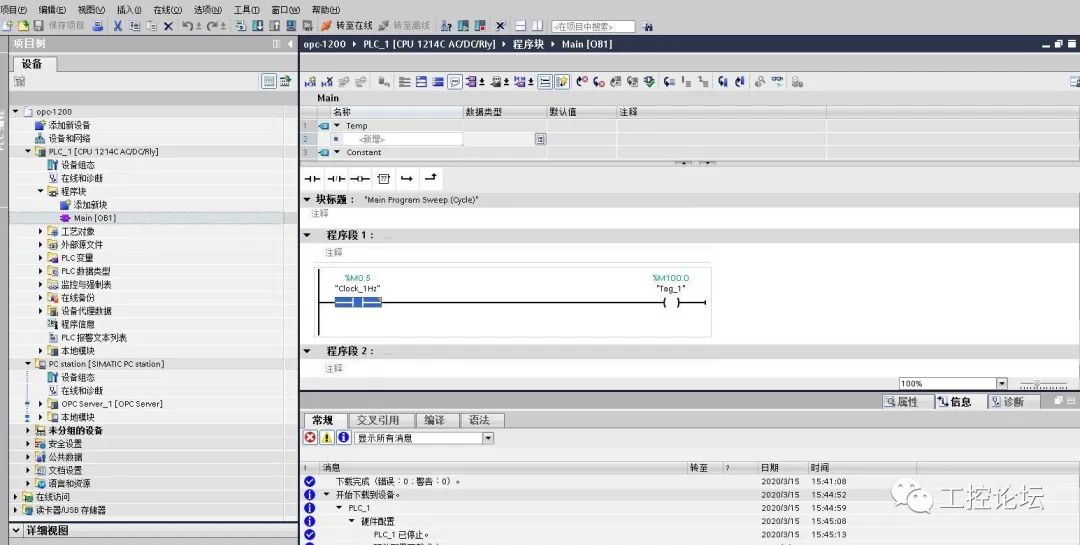Click the errors filter icon in info panel
This screenshot has width=1080, height=545.
(x=311, y=438)
